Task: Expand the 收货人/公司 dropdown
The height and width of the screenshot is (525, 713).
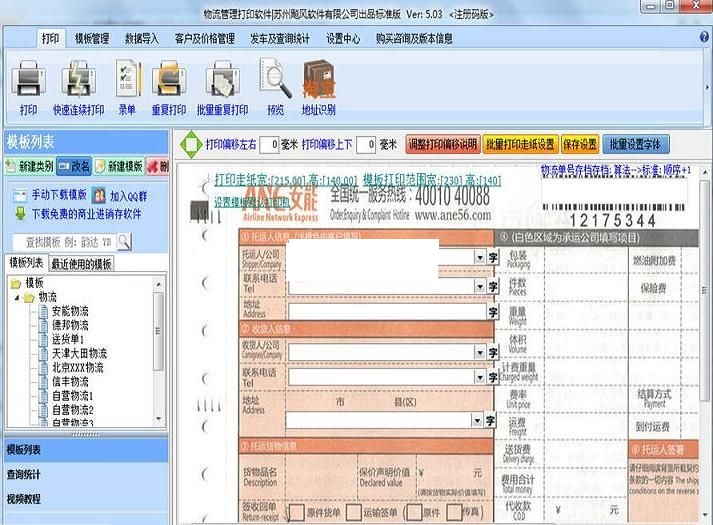Action: pyautogui.click(x=480, y=353)
